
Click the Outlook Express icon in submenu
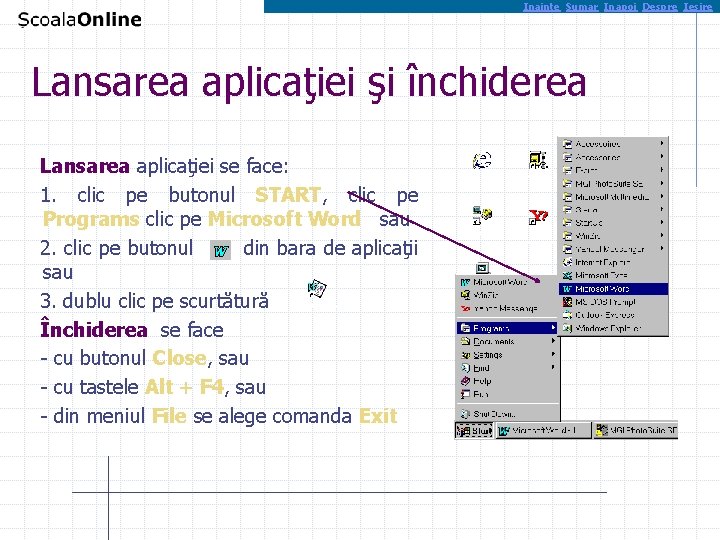(x=568, y=315)
